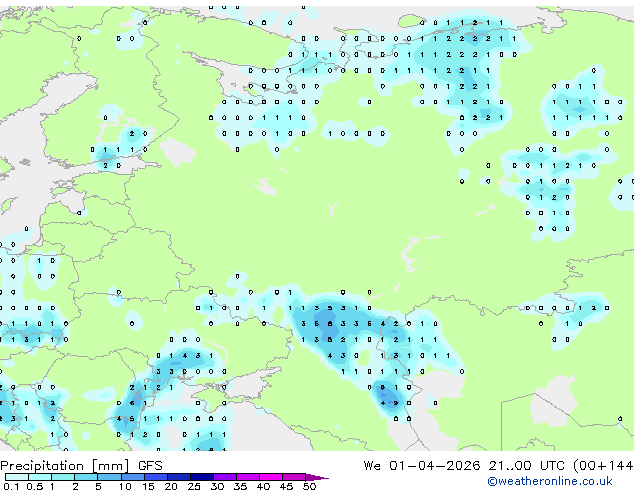This screenshot has width=634, height=490.
Task: Click the '0.5' legend scale label
Action: tap(35, 486)
